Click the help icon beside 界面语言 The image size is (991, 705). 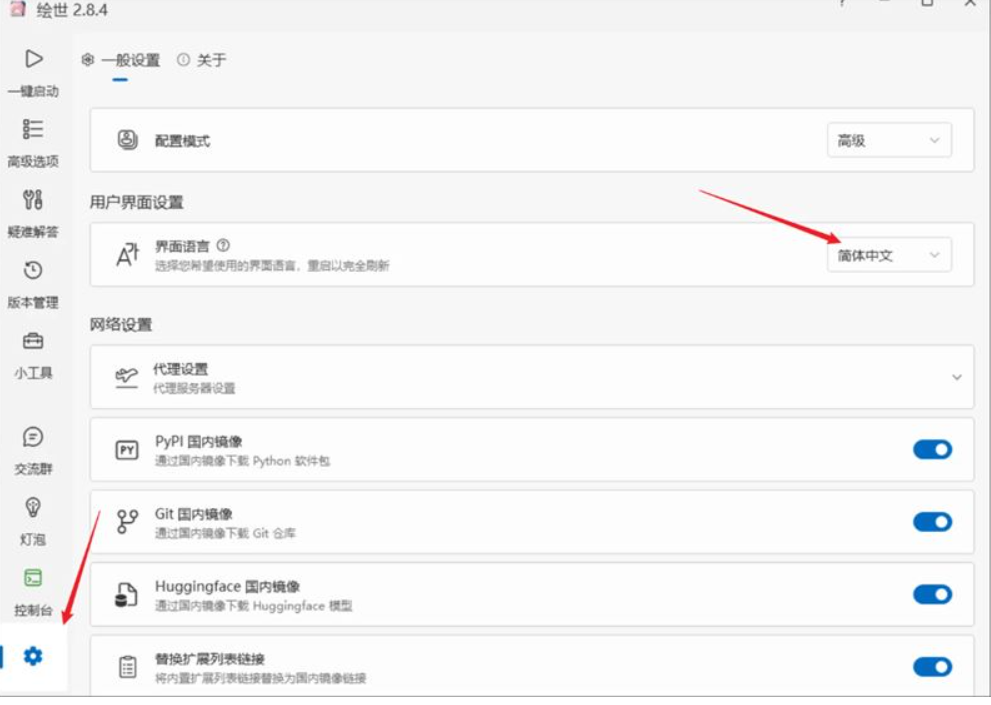tap(223, 245)
